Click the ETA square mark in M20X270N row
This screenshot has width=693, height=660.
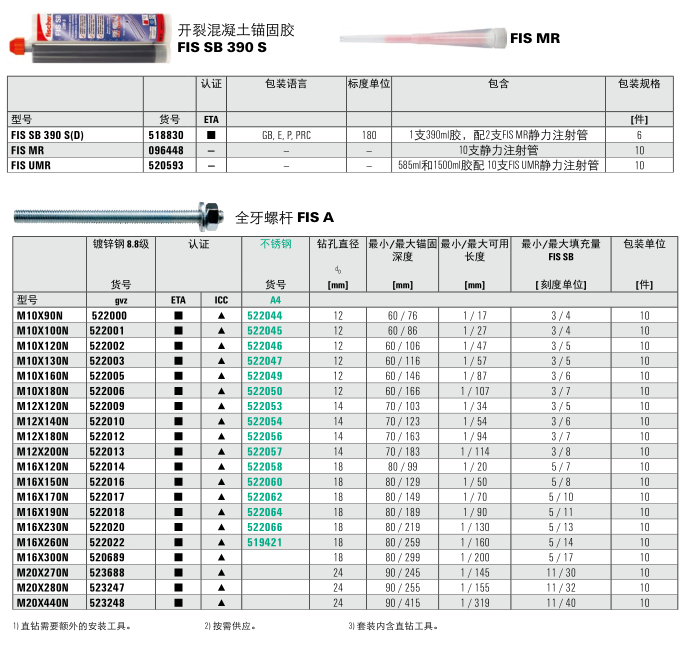[x=178, y=573]
